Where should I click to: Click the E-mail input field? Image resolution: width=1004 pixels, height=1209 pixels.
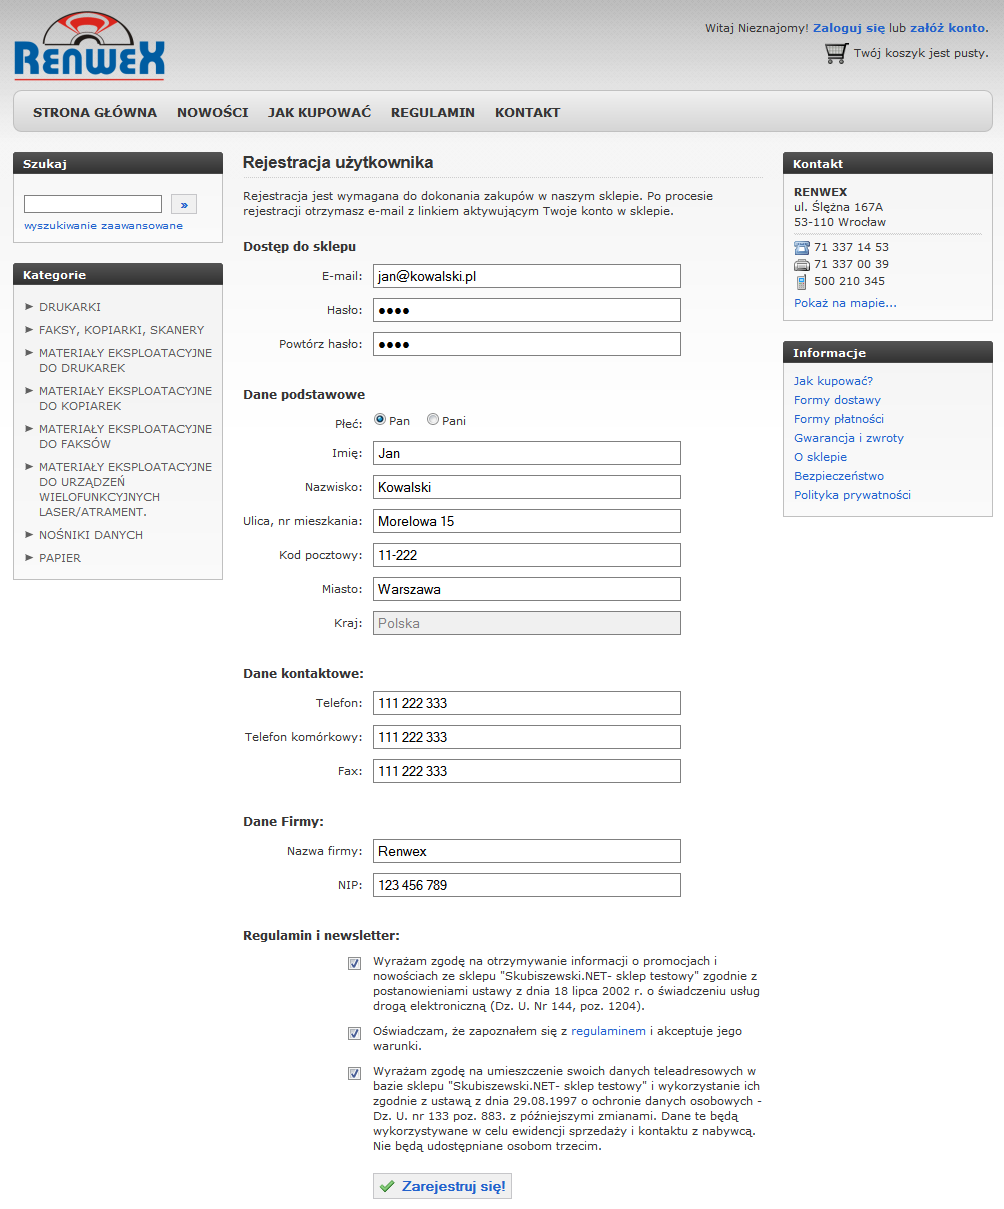click(527, 276)
